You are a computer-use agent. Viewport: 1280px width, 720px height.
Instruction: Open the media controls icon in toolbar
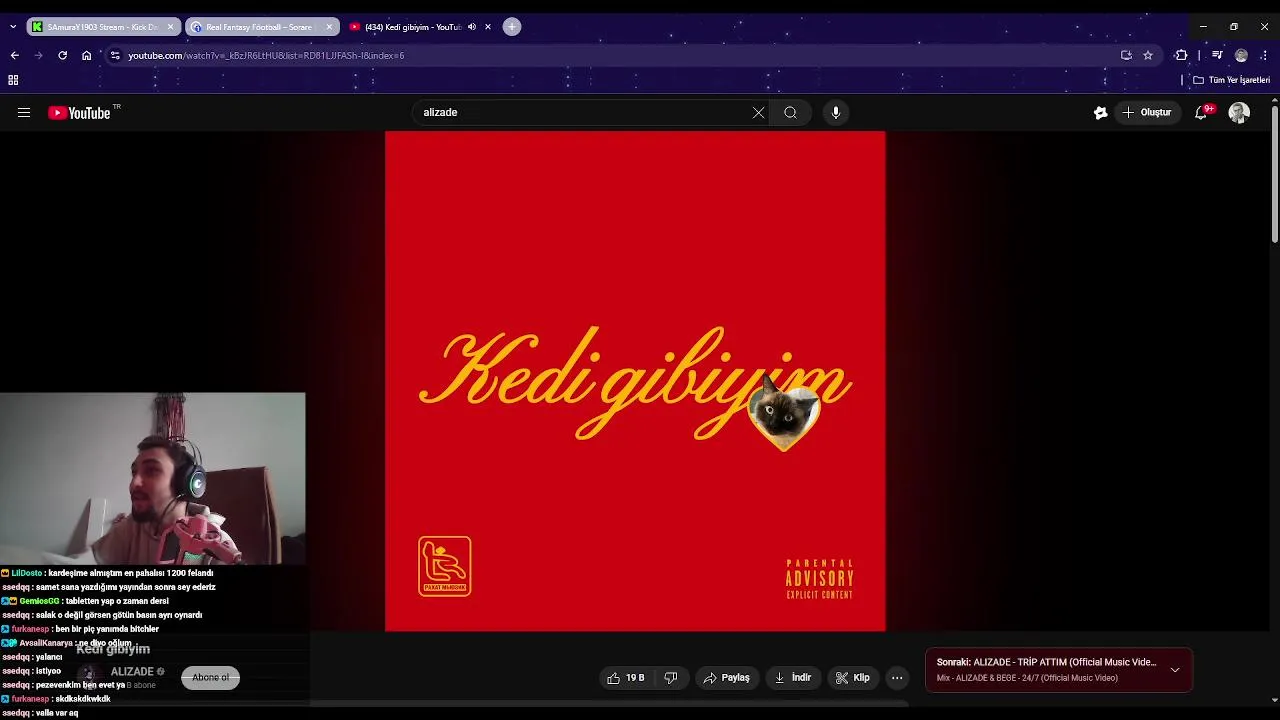pyautogui.click(x=1217, y=55)
